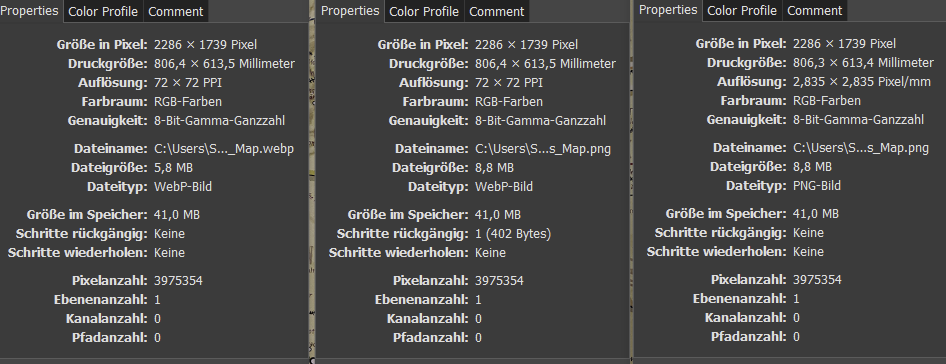The height and width of the screenshot is (364, 946).
Task: Click 'Schritte rückgängig: Keine' value in left panel
Action: (x=170, y=234)
